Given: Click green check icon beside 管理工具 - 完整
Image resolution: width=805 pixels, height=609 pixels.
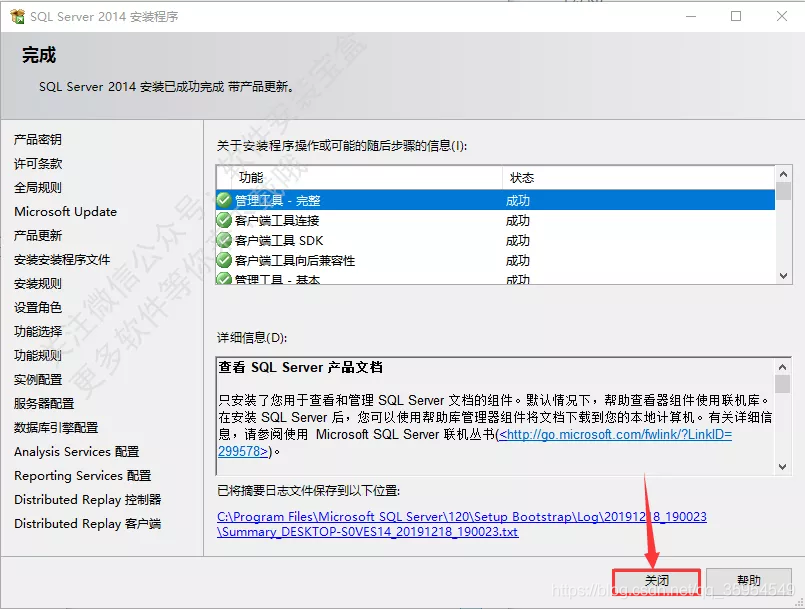Looking at the screenshot, I should click(224, 200).
